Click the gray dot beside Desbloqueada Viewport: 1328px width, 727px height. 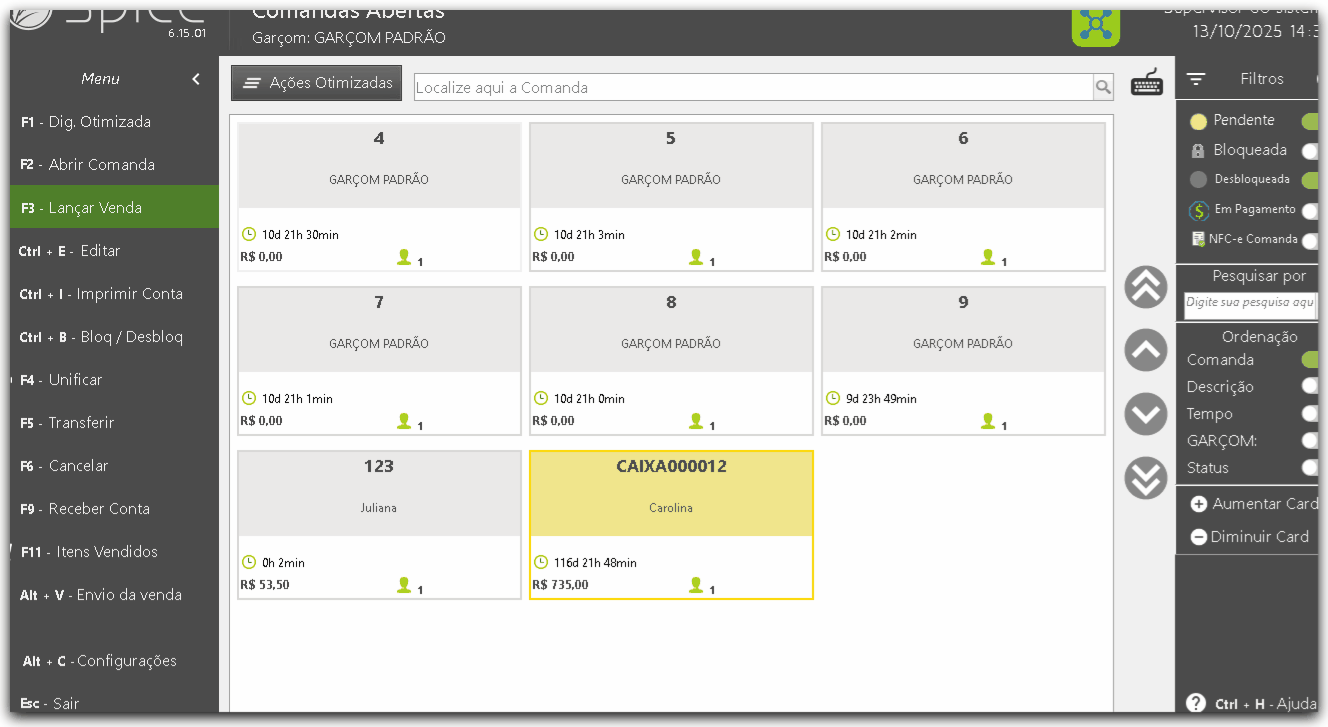point(1198,181)
